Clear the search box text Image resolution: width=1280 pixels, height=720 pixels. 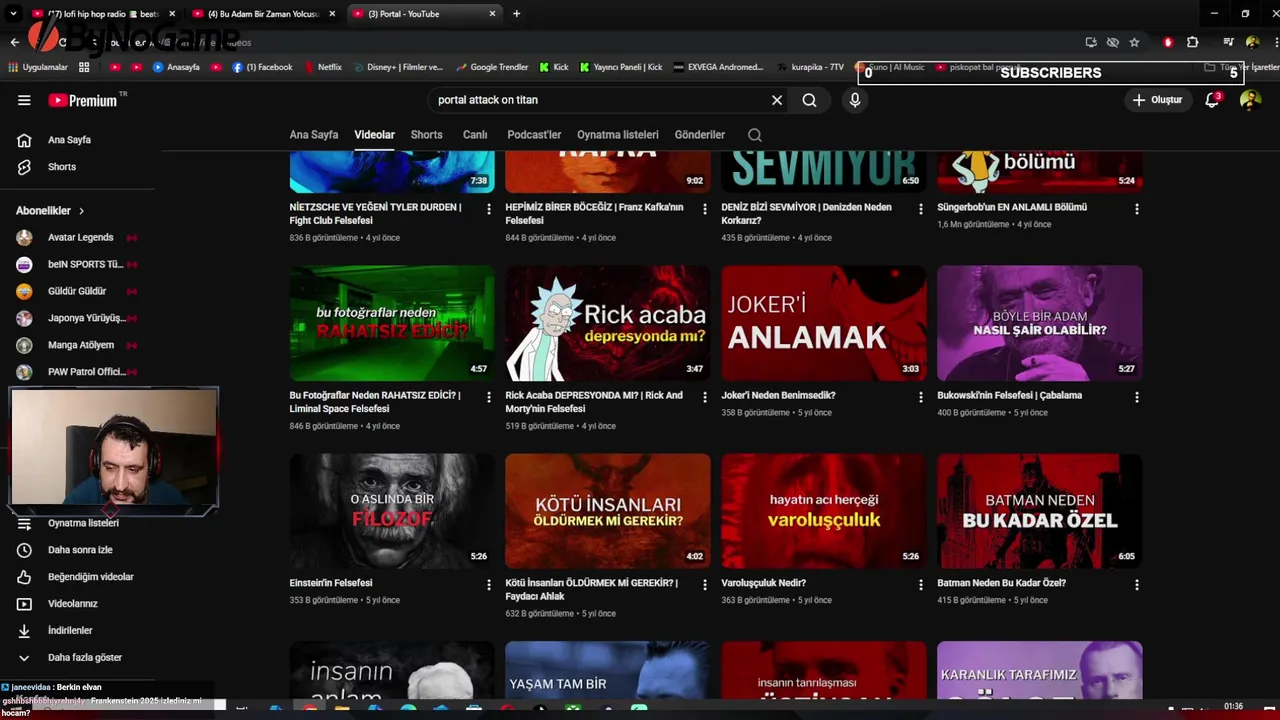pyautogui.click(x=777, y=100)
